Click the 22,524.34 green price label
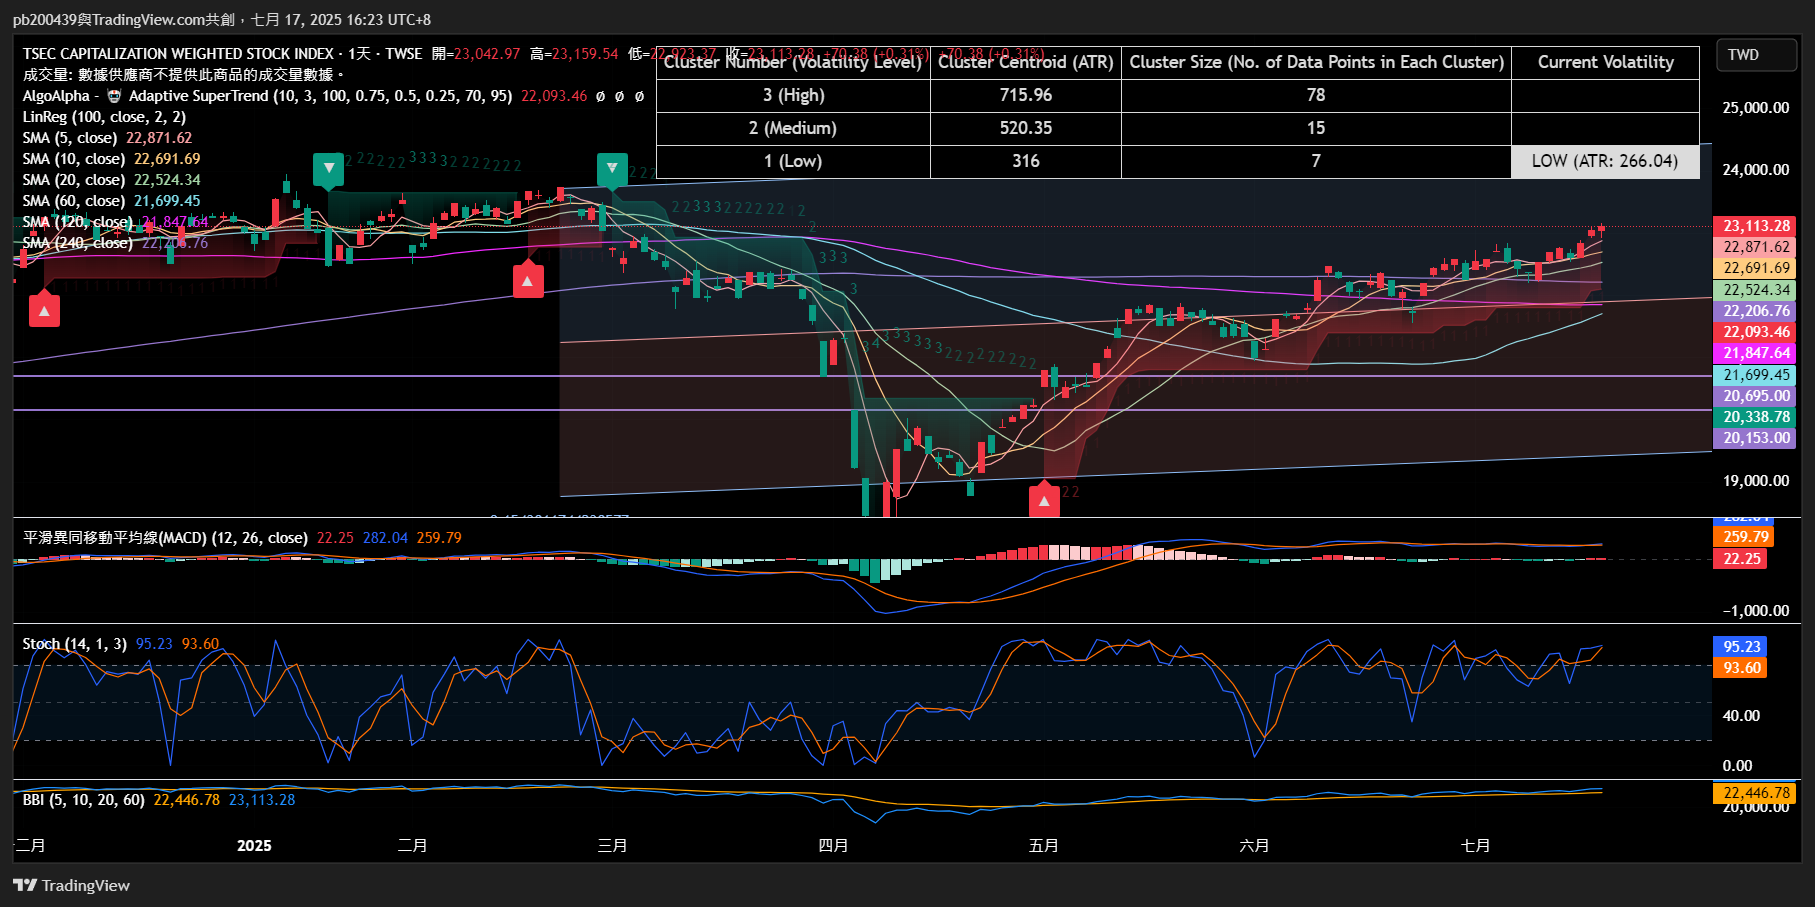The image size is (1815, 907). (x=1756, y=290)
